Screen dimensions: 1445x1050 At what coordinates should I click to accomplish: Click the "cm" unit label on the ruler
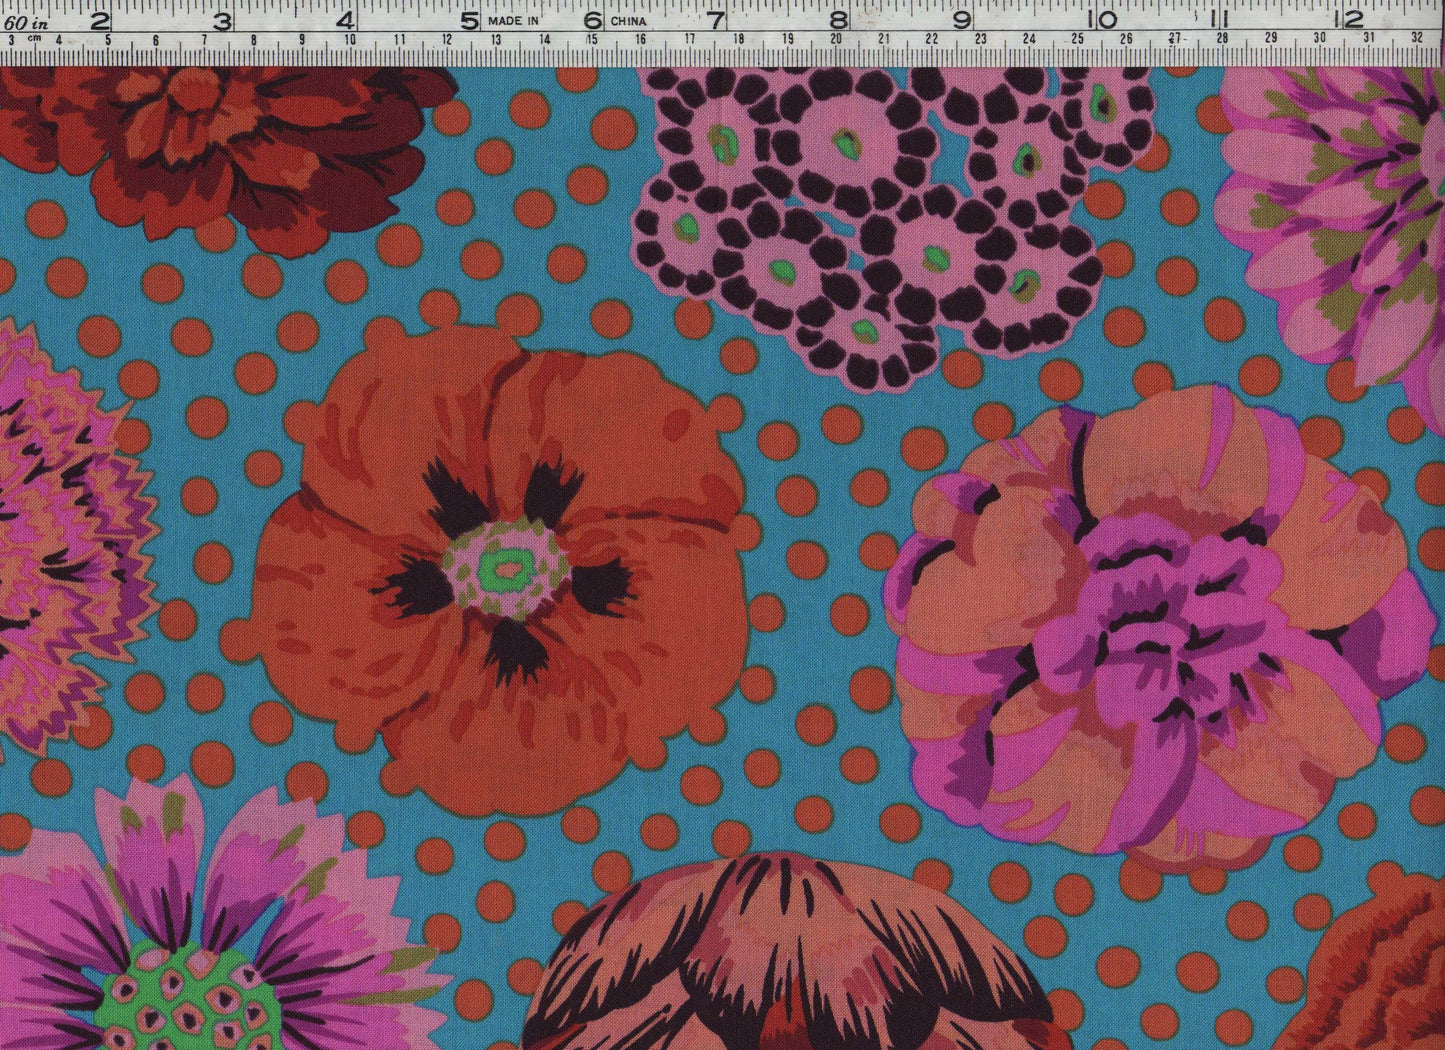35,39
